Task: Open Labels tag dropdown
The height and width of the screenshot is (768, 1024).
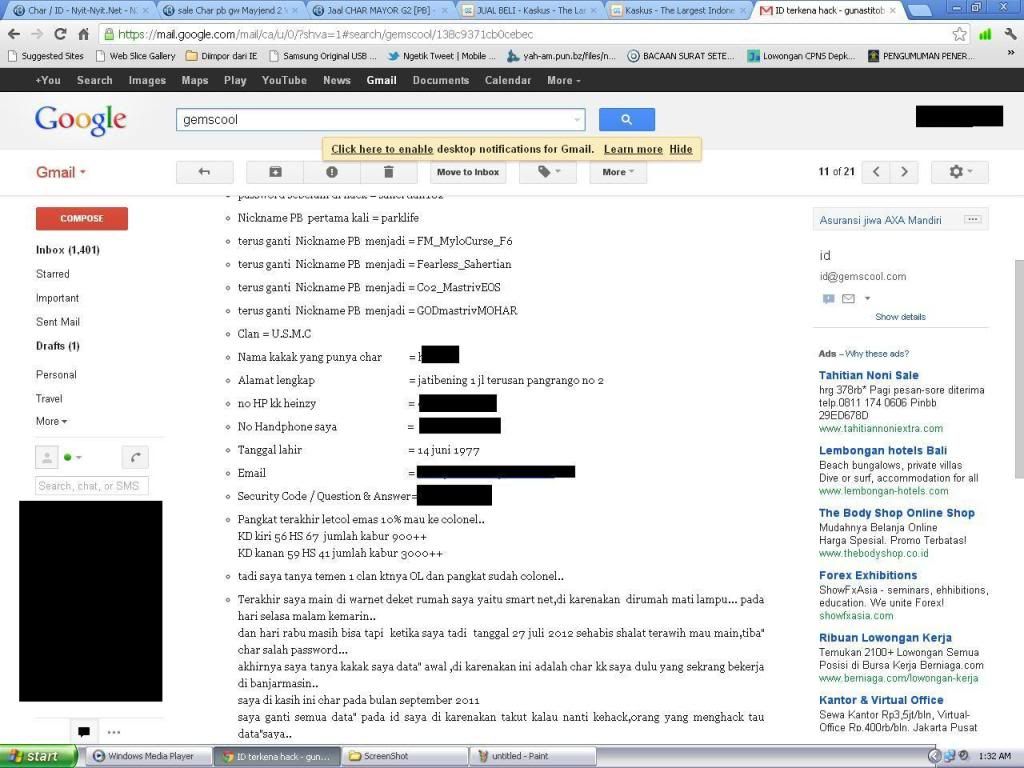Action: pos(549,172)
